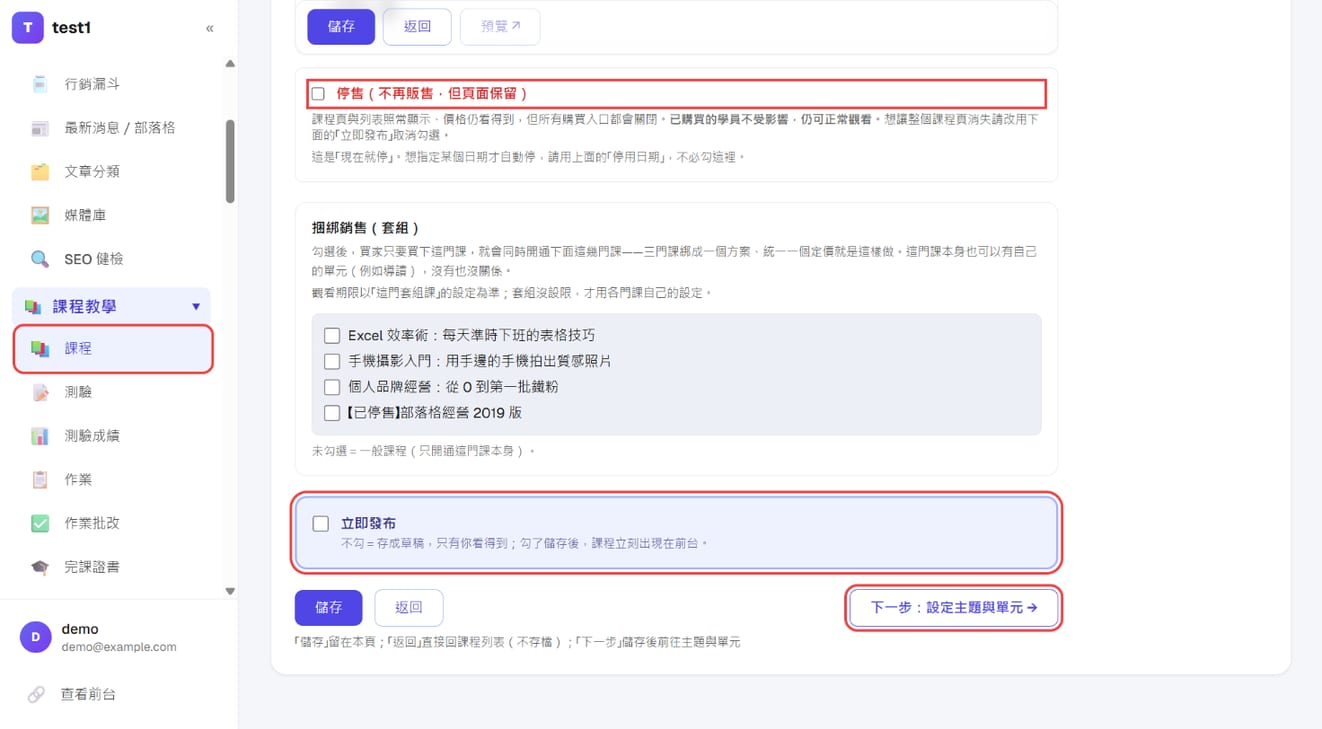This screenshot has height=729, width=1322.
Task: Click the 查看前台 link icon
Action: [x=36, y=694]
